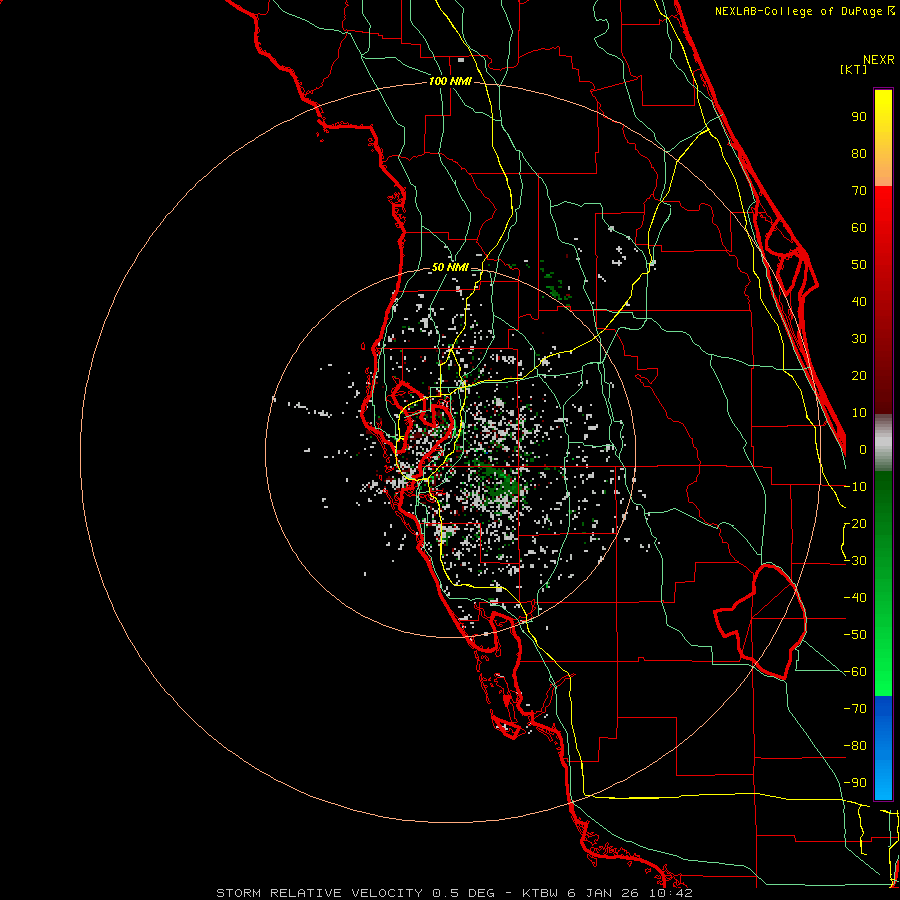Click the 80 value on velocity scale
The height and width of the screenshot is (900, 900).
click(859, 154)
